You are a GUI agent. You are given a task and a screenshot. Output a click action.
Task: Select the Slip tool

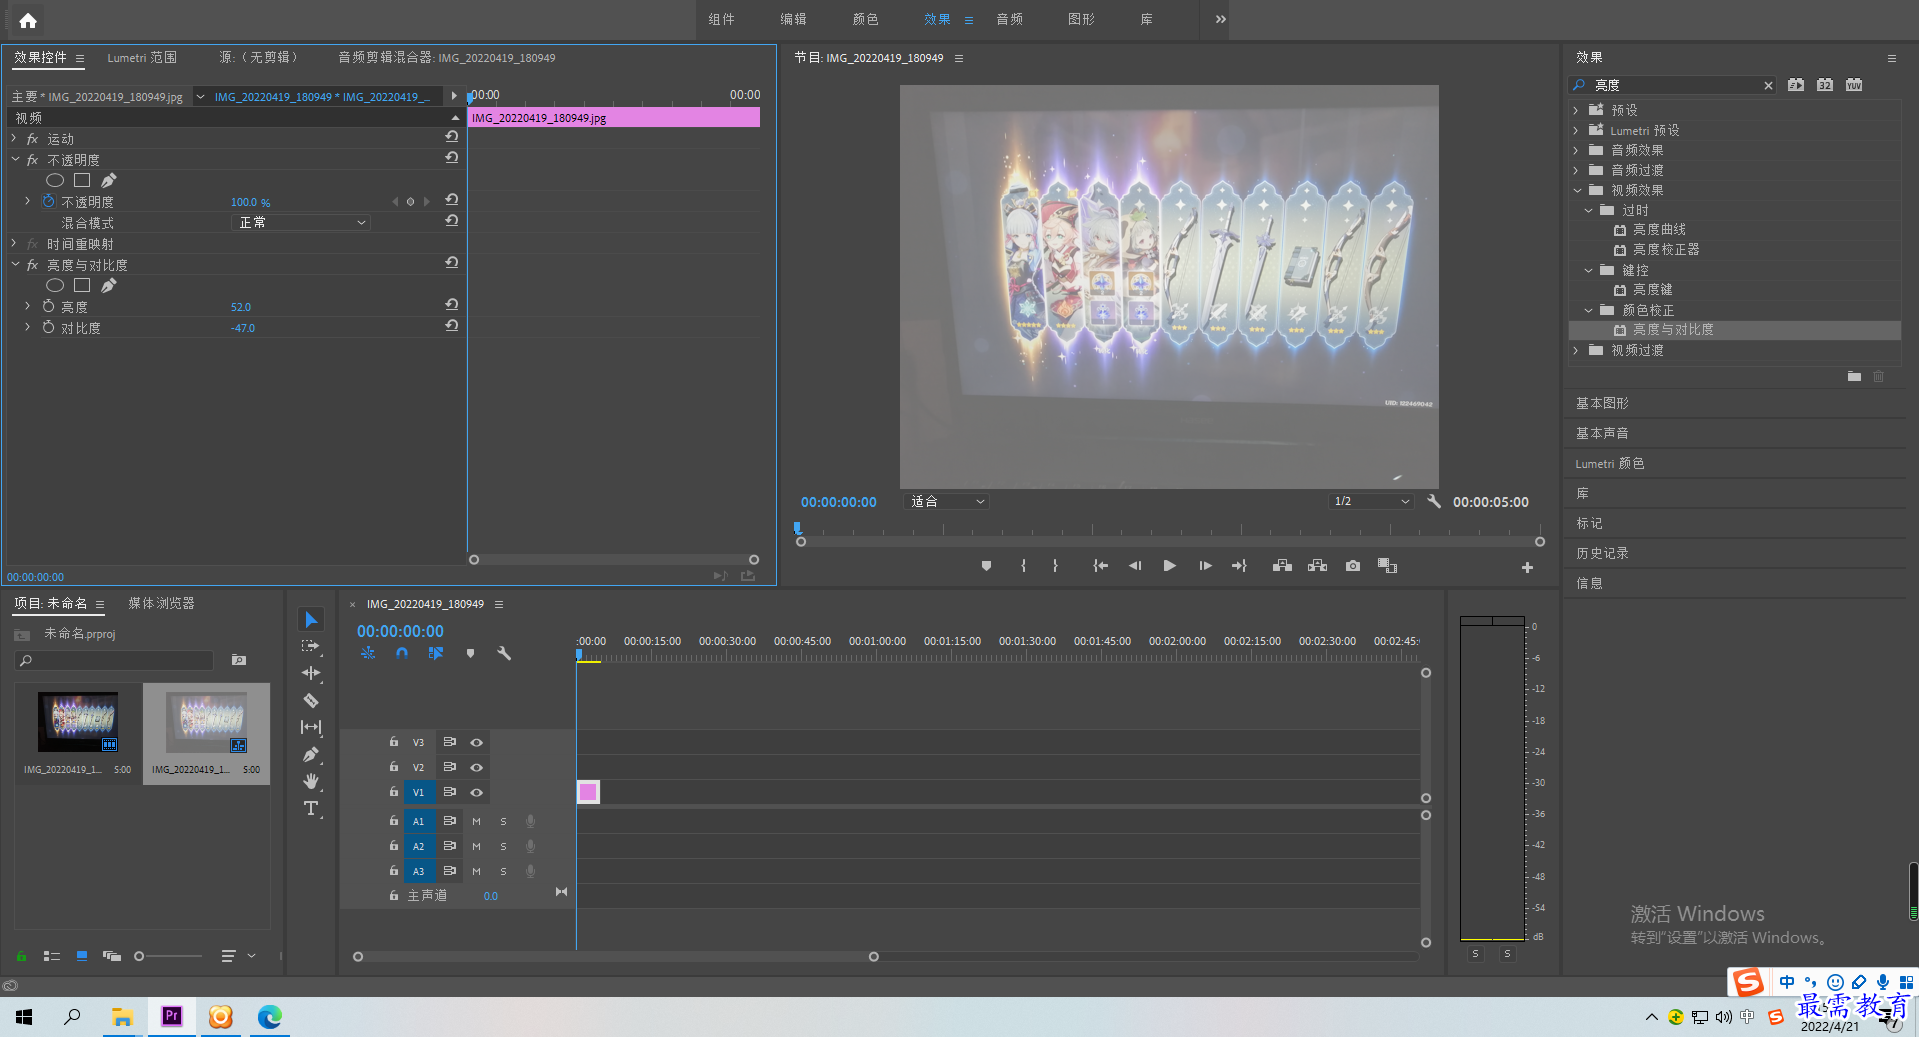311,727
